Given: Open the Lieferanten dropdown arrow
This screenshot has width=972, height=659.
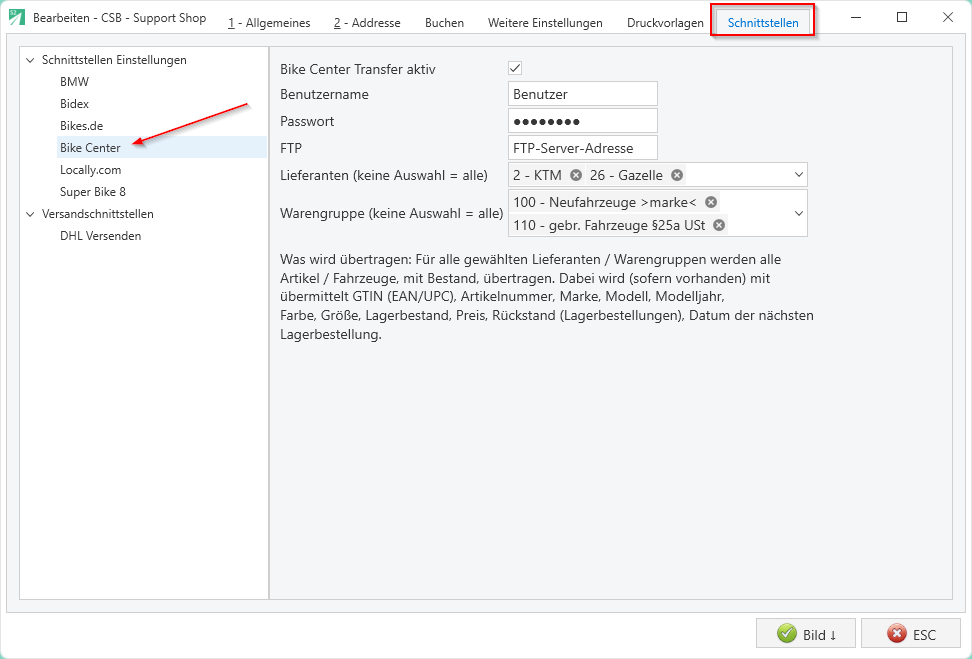Looking at the screenshot, I should point(798,175).
